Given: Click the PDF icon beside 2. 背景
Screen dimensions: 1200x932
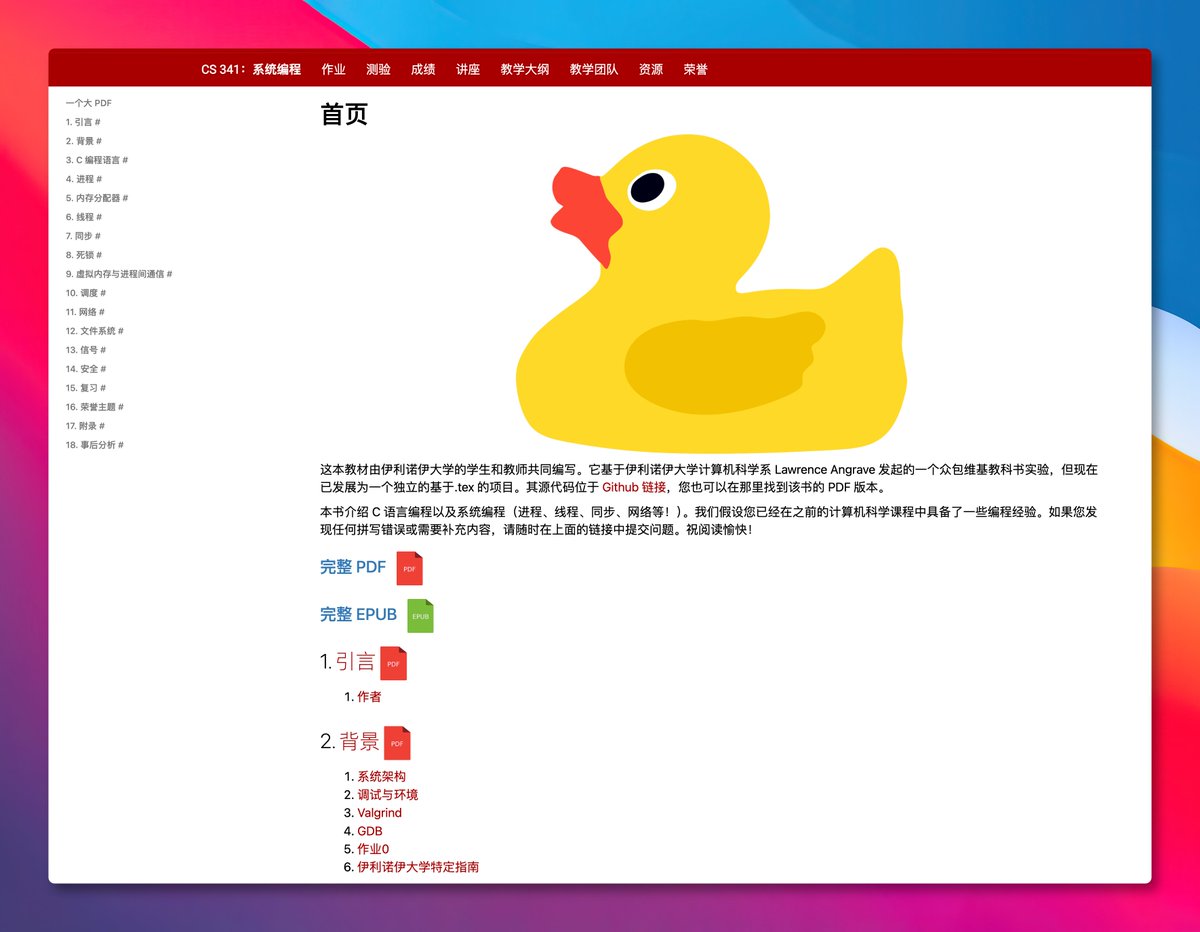Looking at the screenshot, I should [x=397, y=743].
